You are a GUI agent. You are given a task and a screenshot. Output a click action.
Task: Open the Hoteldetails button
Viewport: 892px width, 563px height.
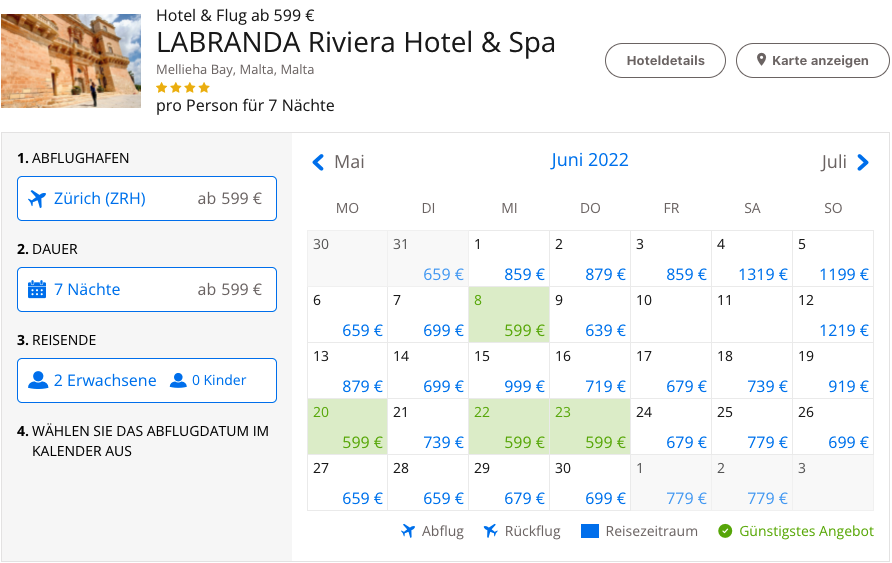pos(665,60)
